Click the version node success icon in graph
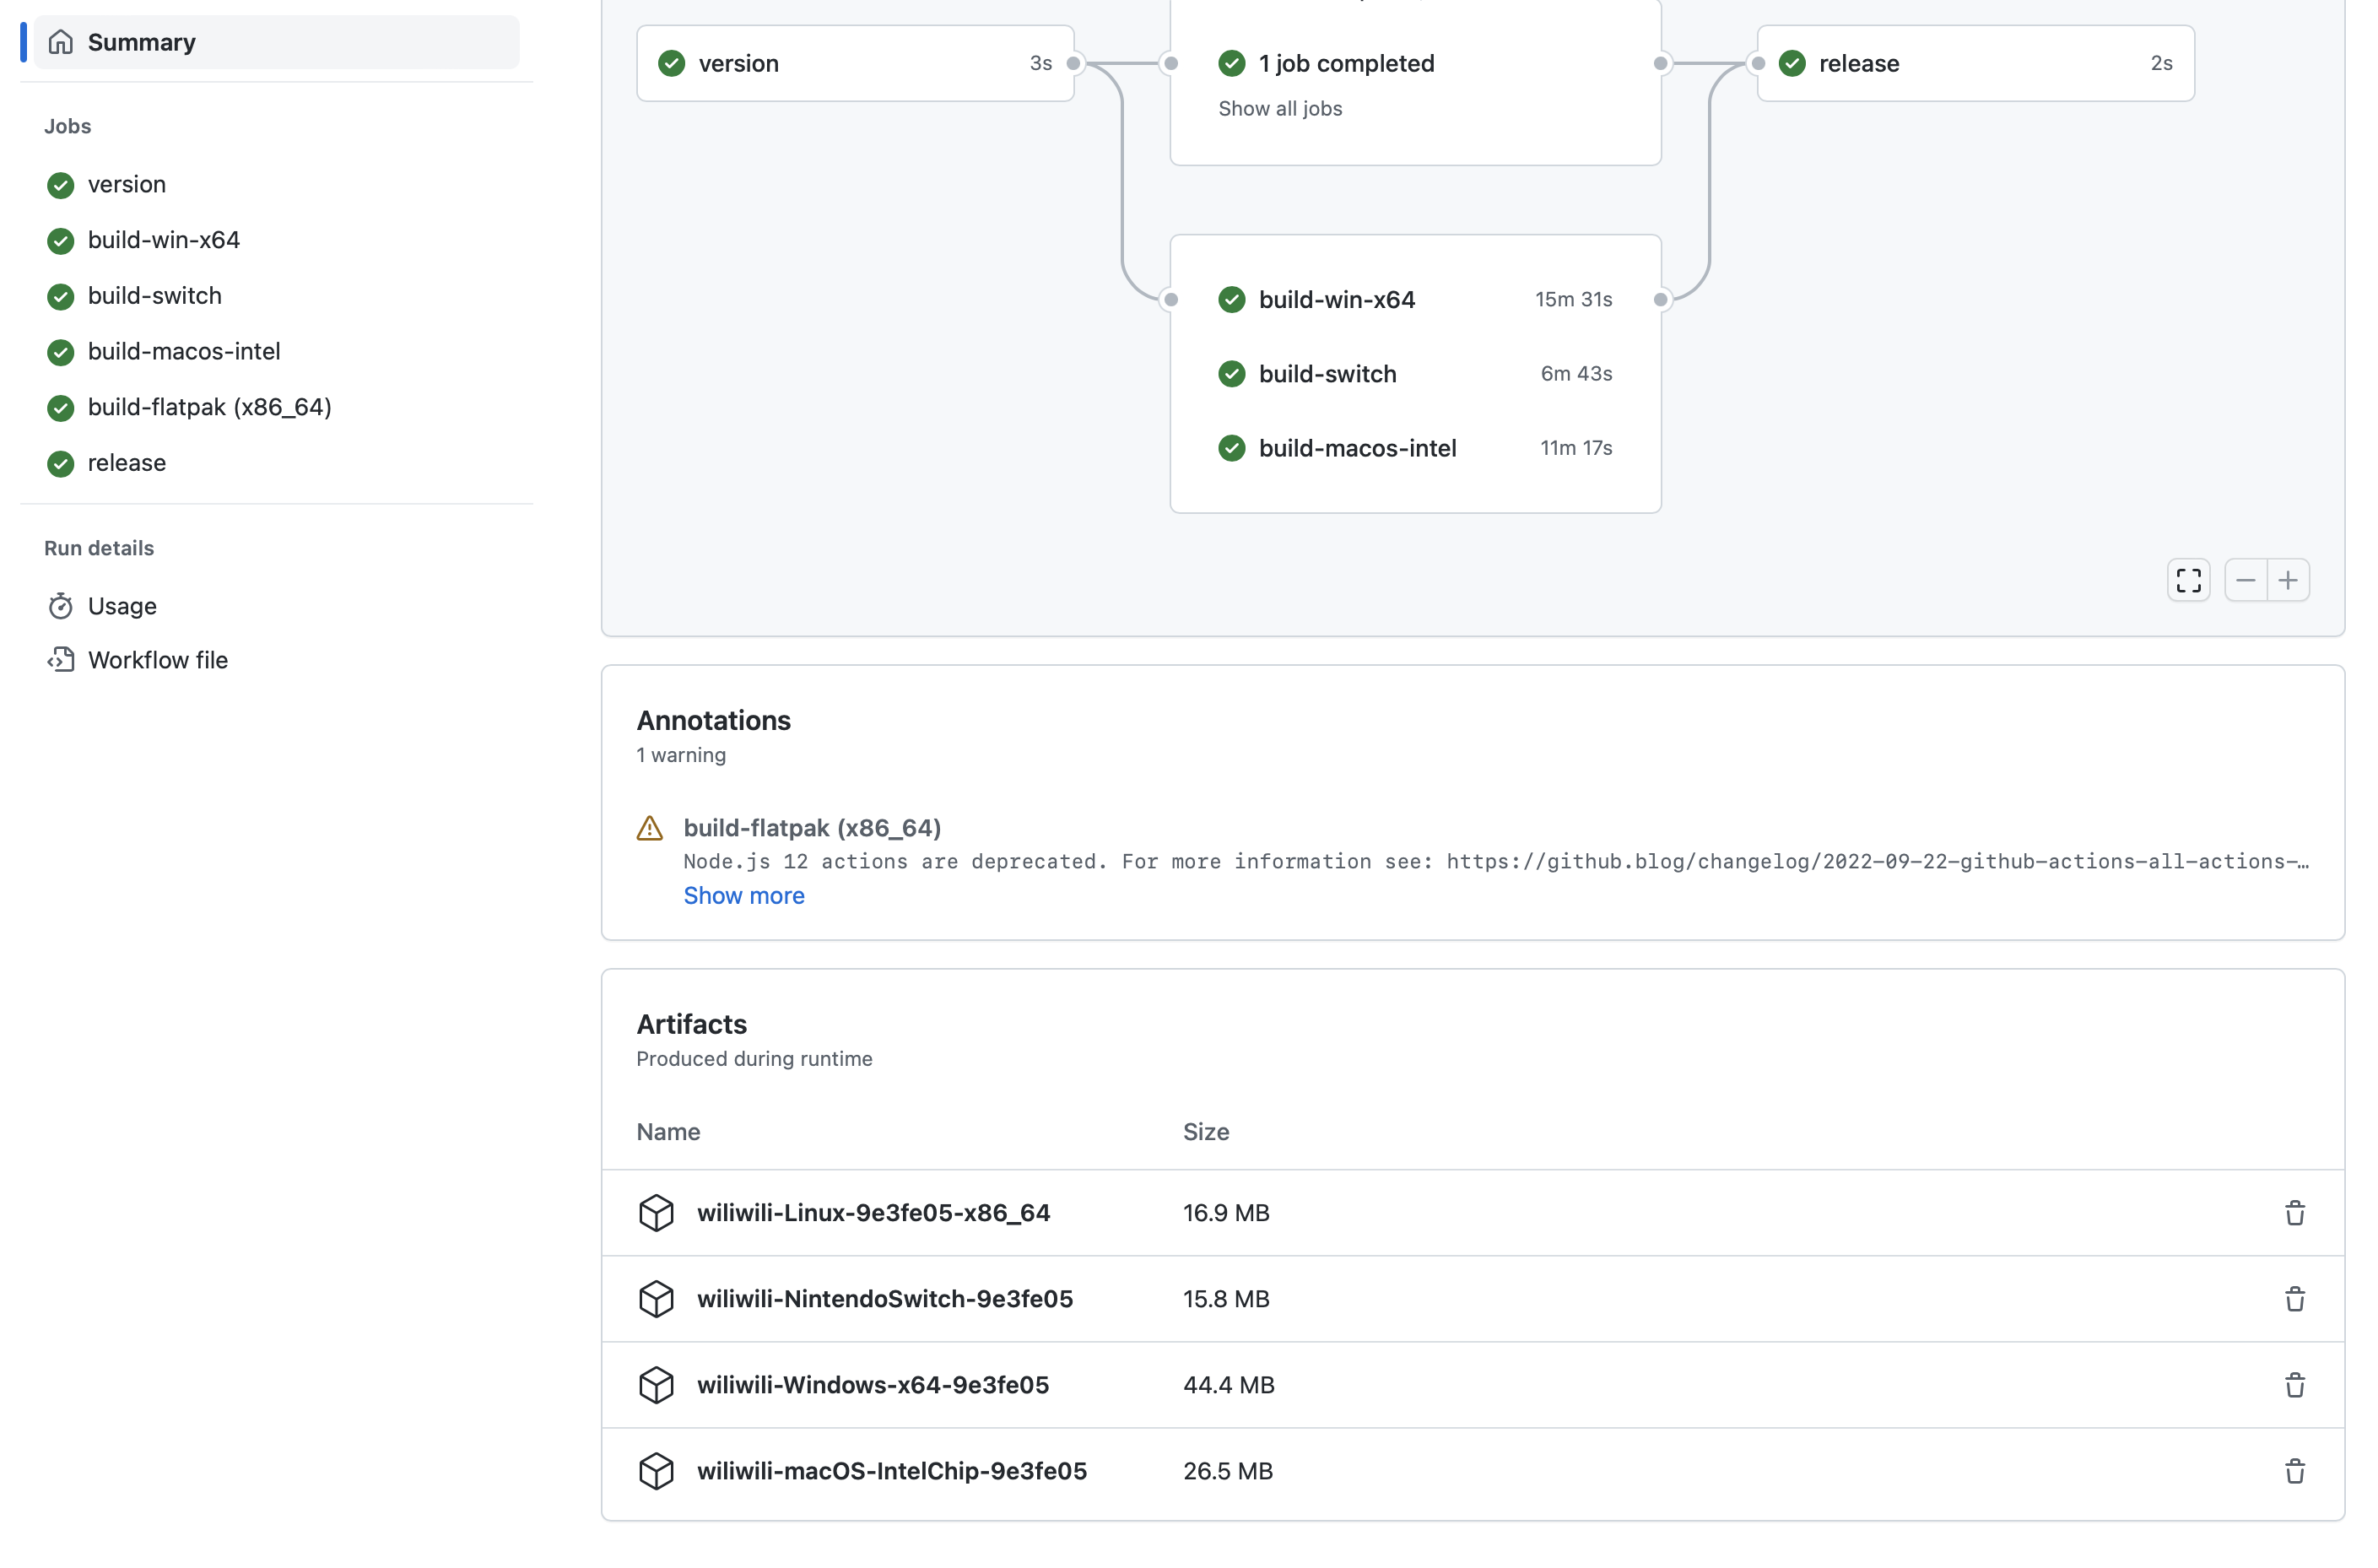The width and height of the screenshot is (2378, 1568). 672,63
